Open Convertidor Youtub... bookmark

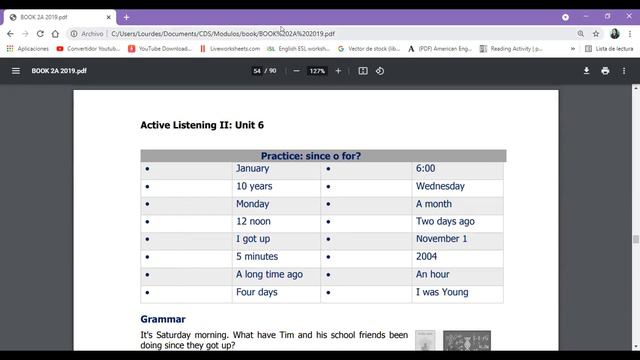88,49
